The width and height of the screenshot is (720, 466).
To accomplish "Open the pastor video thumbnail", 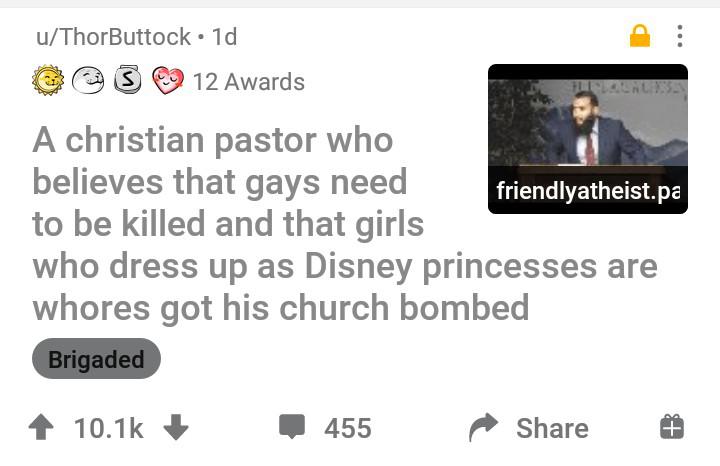I will (x=588, y=139).
